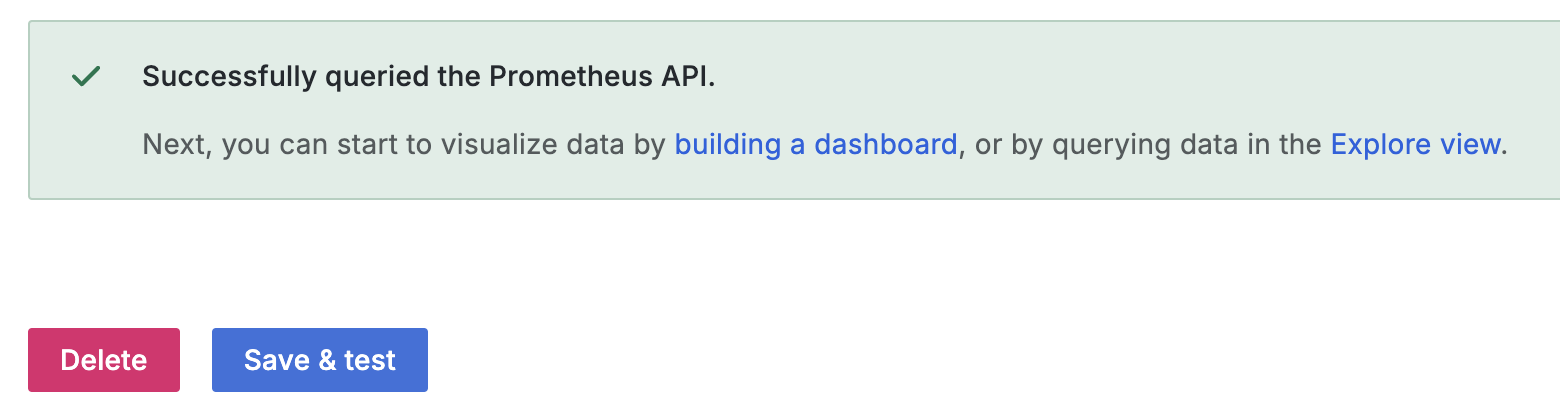Remove the data source using Delete
Screen dimensions: 1560x412
[104, 360]
